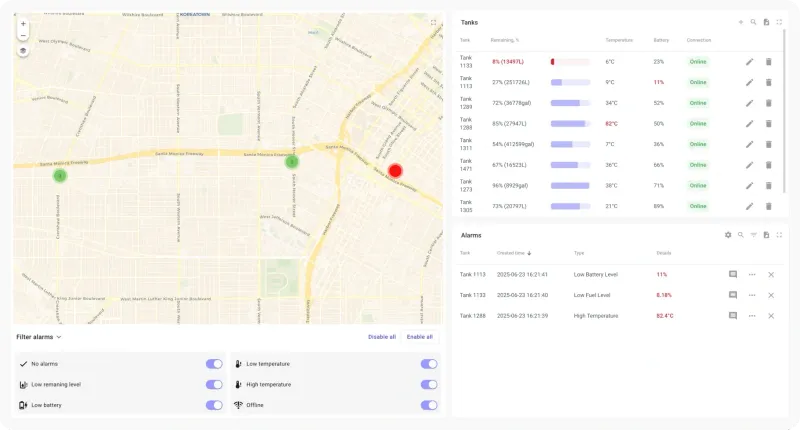The width and height of the screenshot is (800, 430).
Task: Click the Tank 1133 red level bar
Action: (570, 62)
